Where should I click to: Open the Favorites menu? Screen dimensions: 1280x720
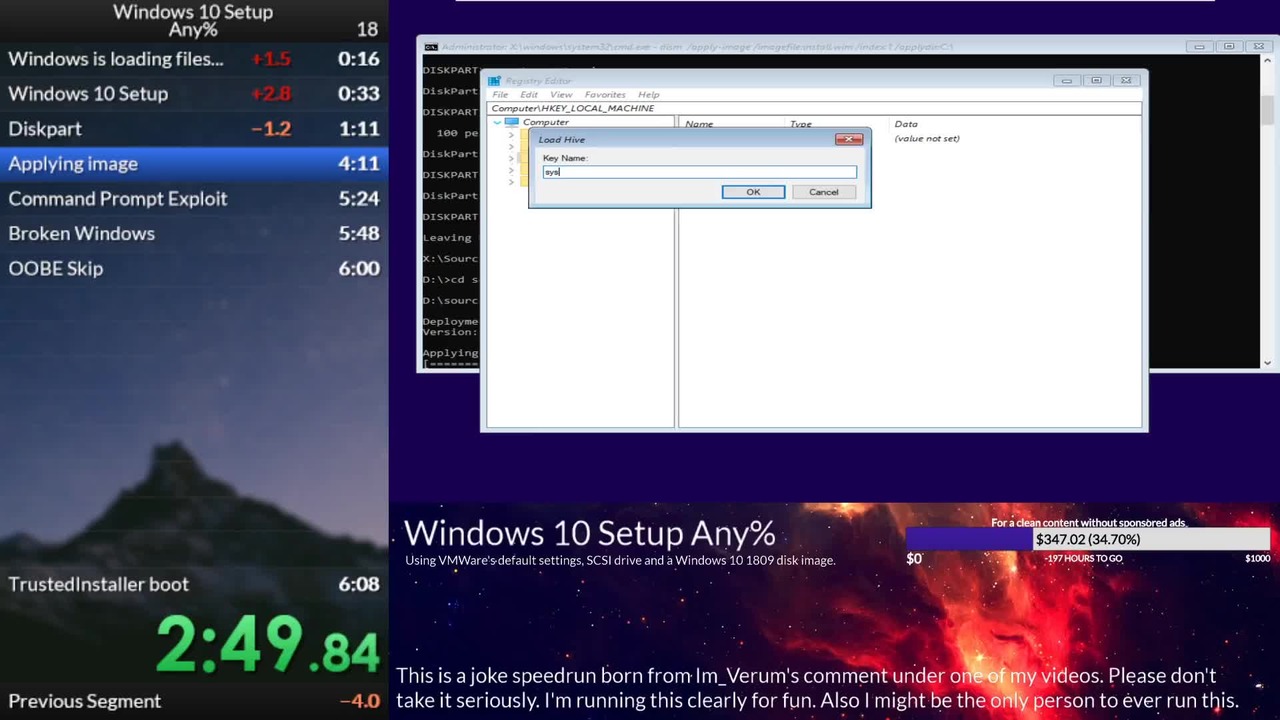[x=604, y=95]
